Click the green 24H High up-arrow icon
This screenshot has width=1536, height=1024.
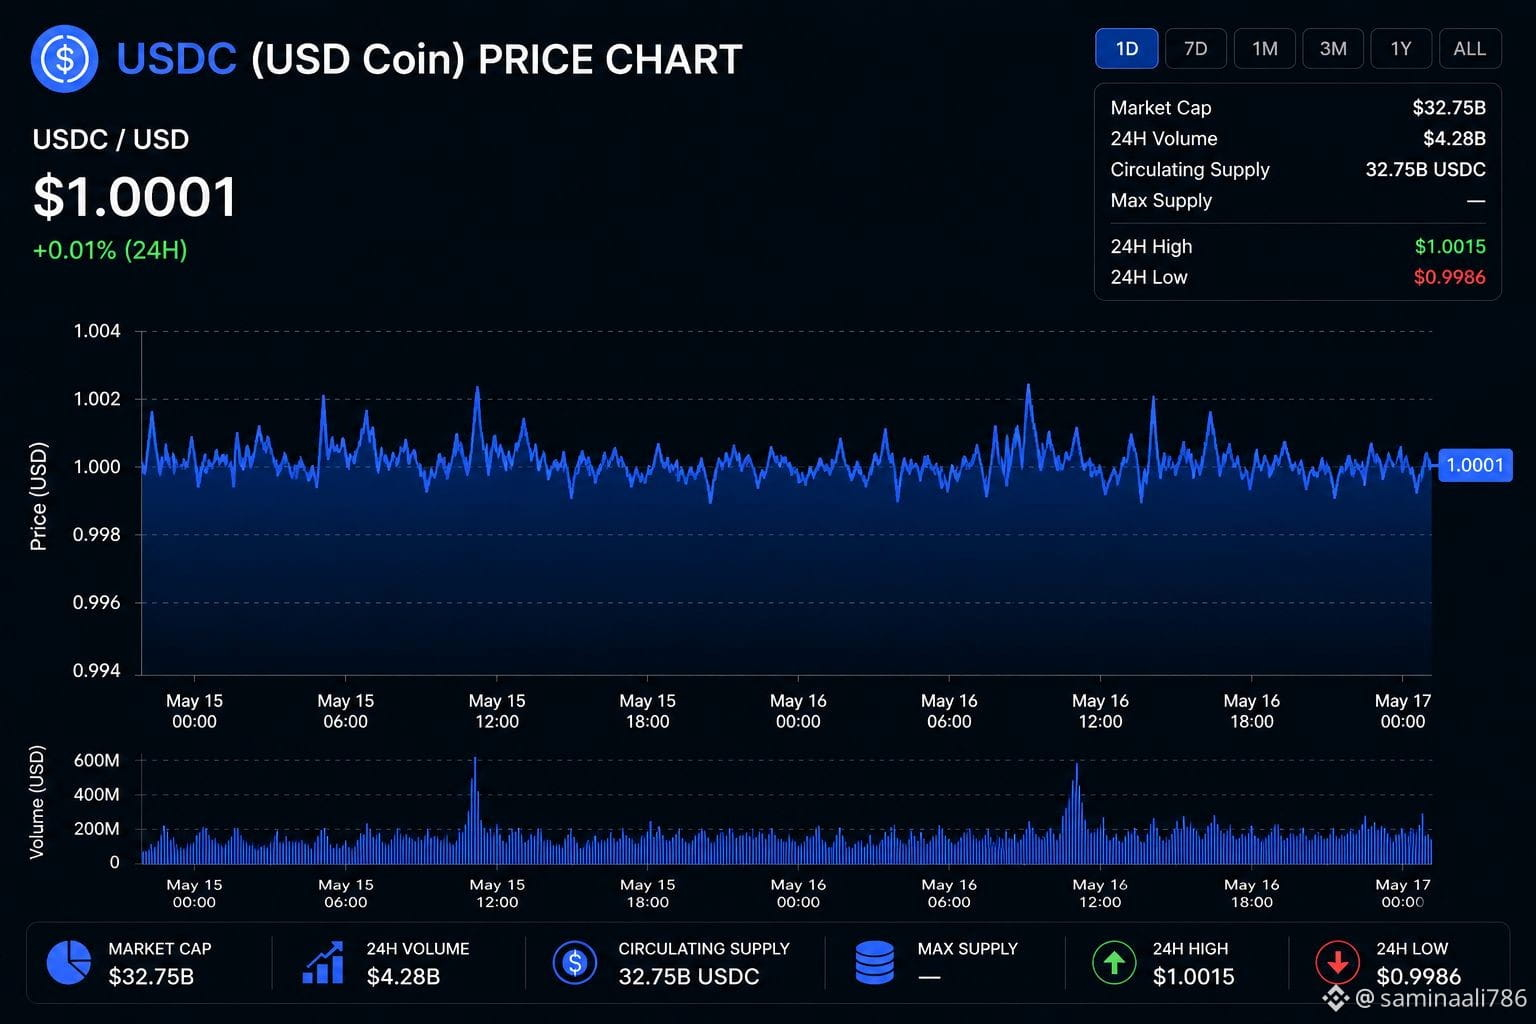coord(1114,963)
